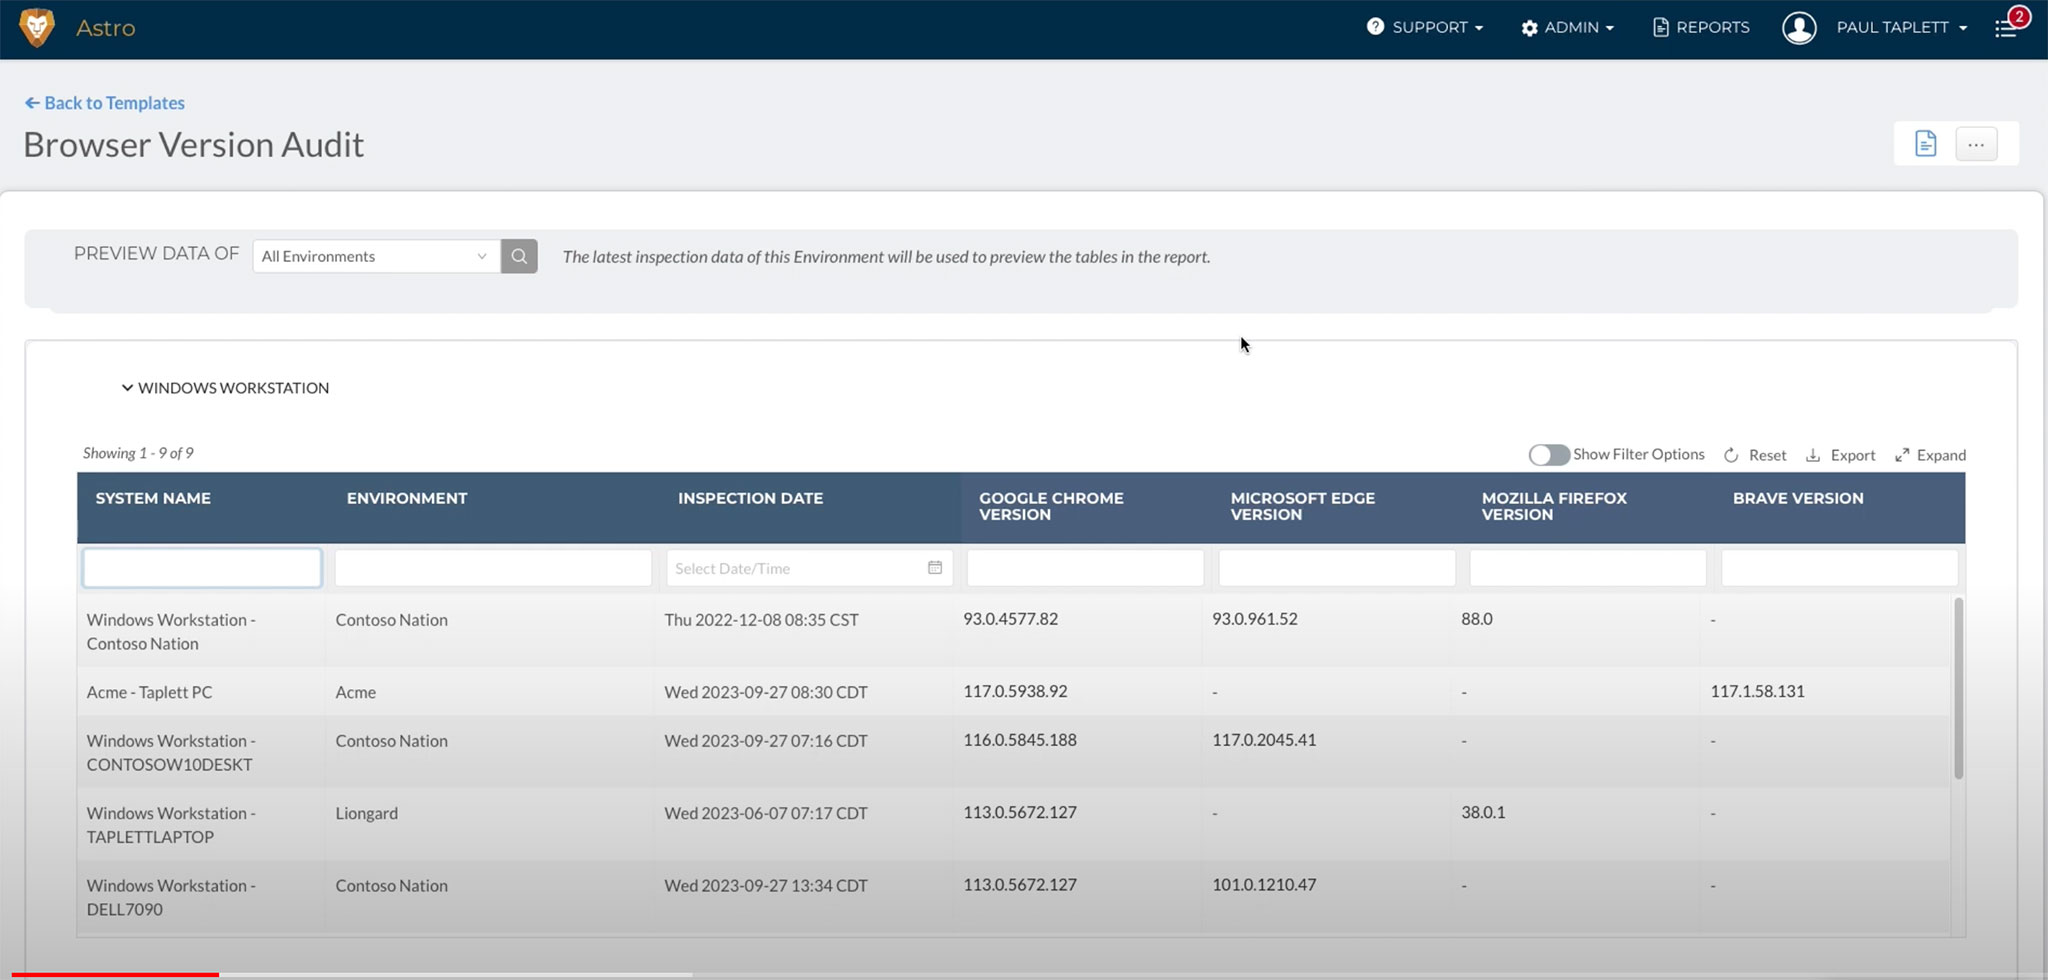Click Edge version 117.0.2045.41
Screen dimensions: 2048x980
pyautogui.click(x=1264, y=740)
